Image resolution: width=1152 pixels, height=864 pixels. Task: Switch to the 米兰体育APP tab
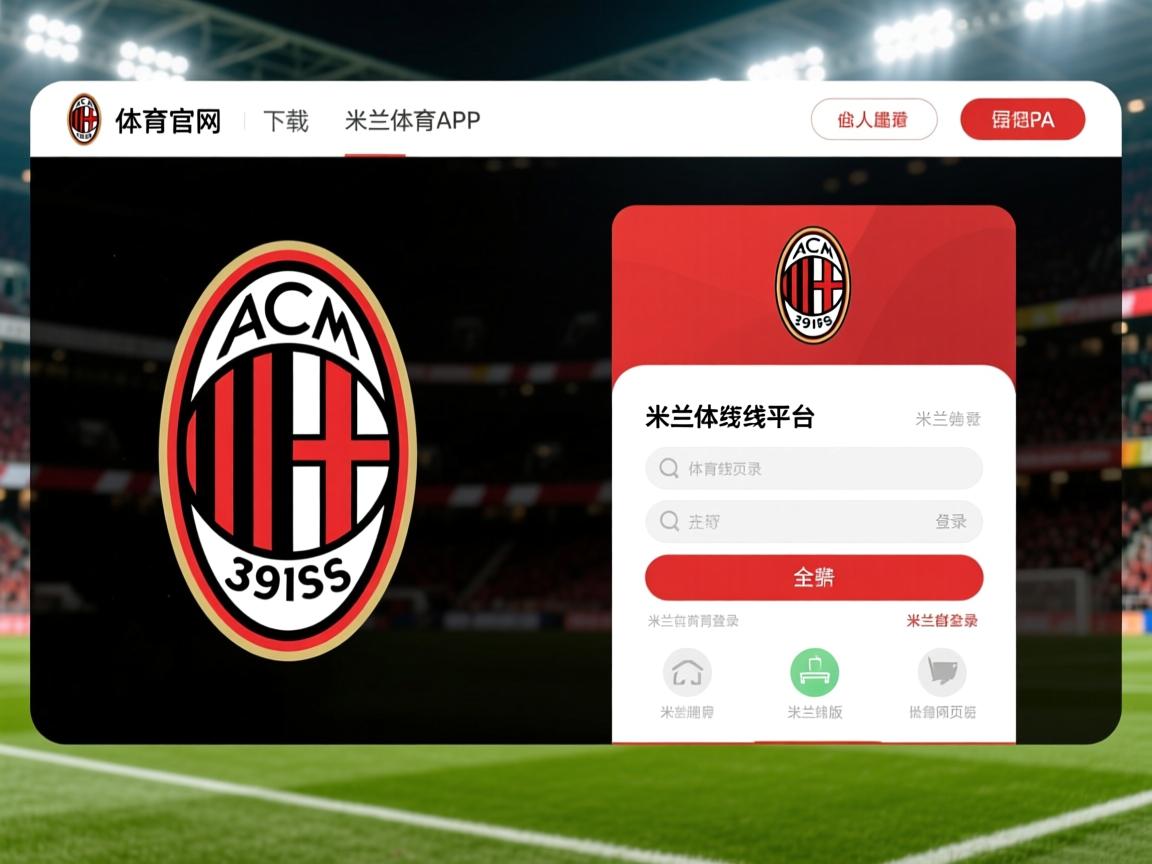pyautogui.click(x=412, y=120)
